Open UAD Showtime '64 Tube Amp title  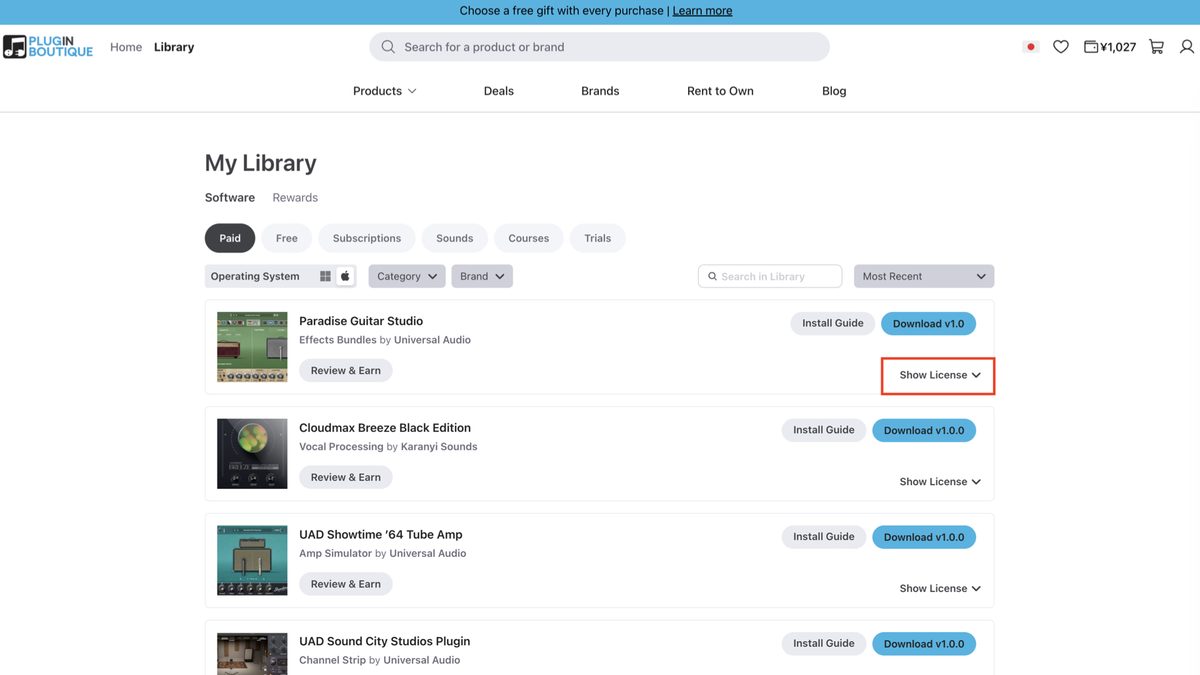coord(381,535)
